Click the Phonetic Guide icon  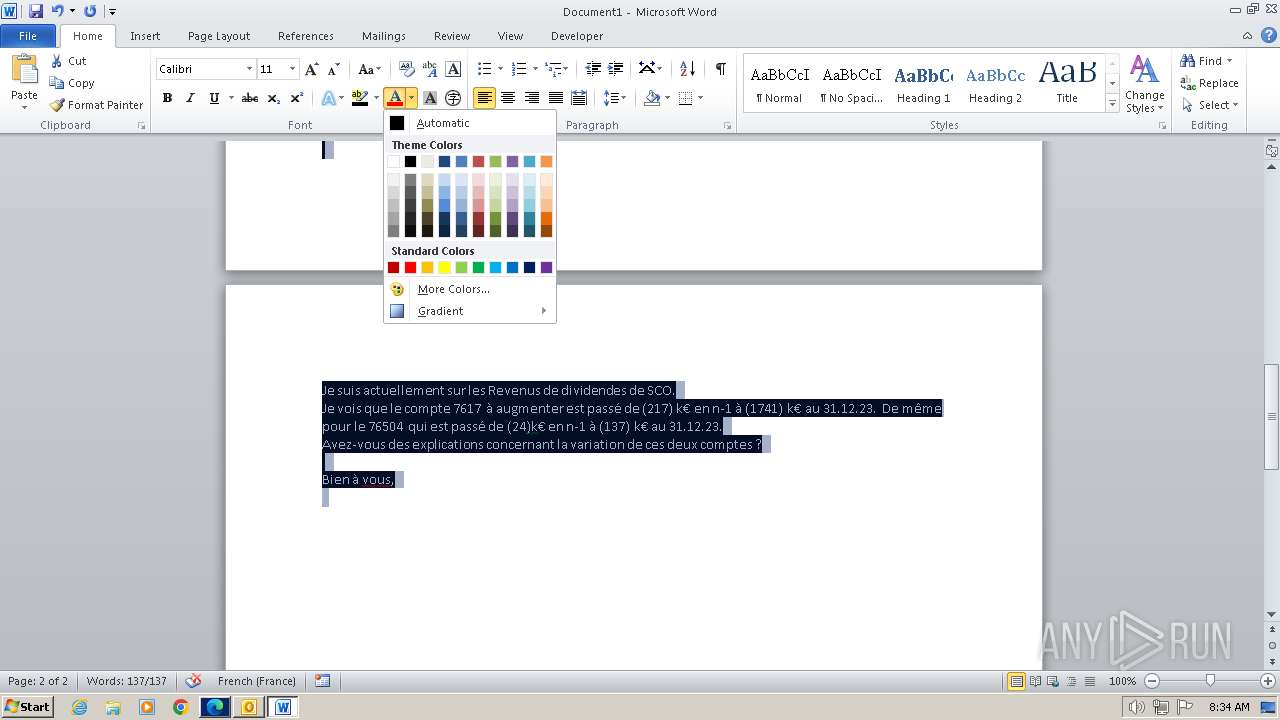pyautogui.click(x=430, y=69)
